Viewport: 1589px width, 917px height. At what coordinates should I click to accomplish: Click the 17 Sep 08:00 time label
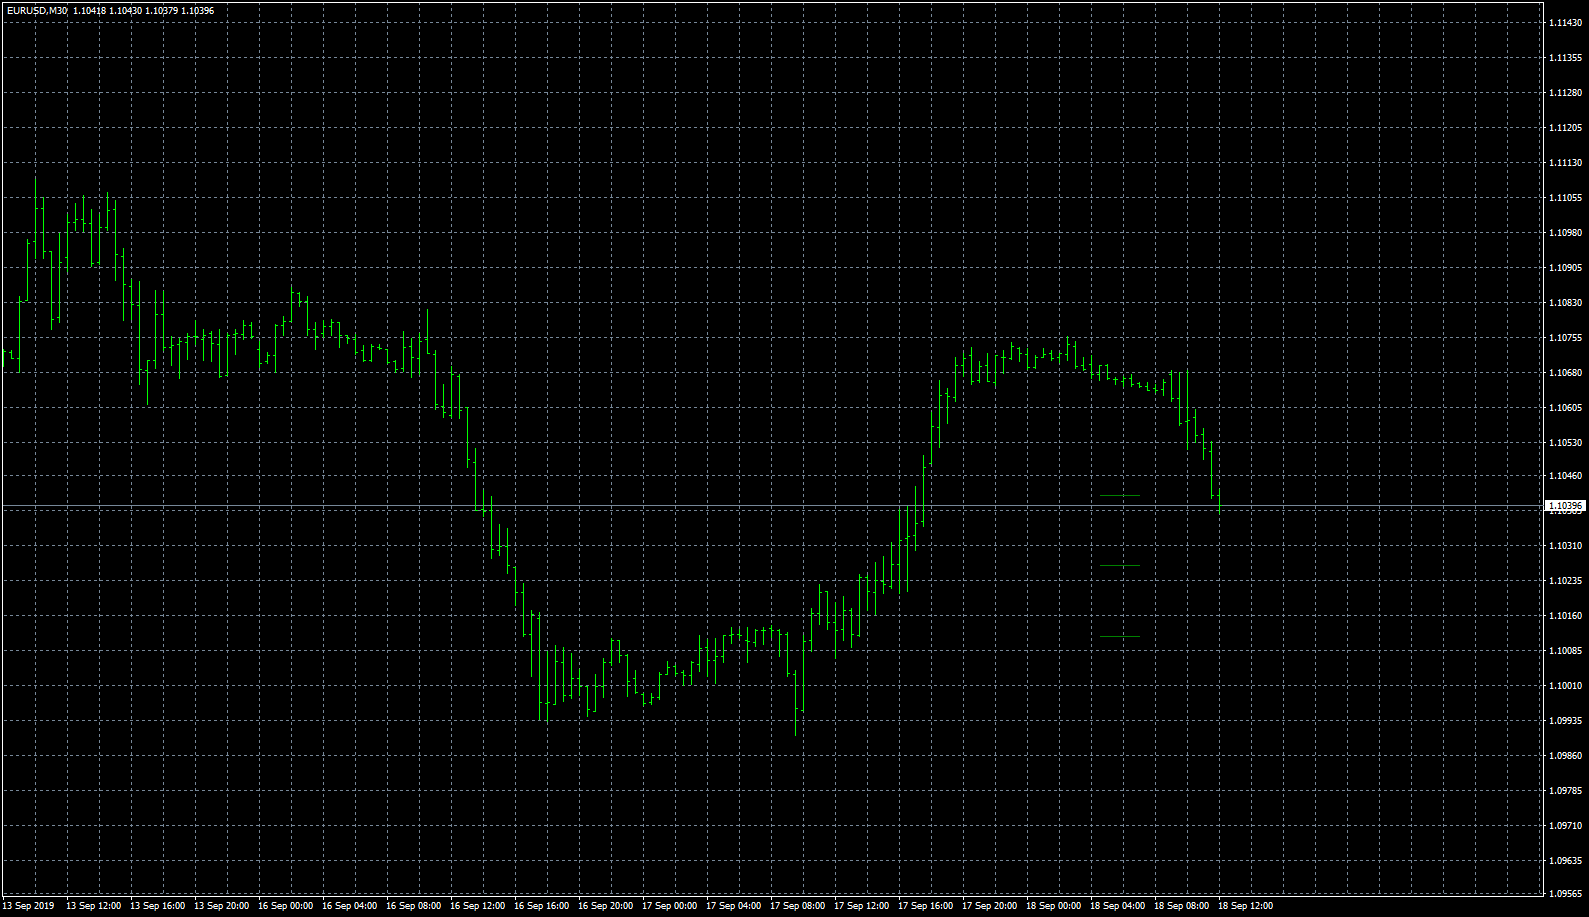[798, 906]
